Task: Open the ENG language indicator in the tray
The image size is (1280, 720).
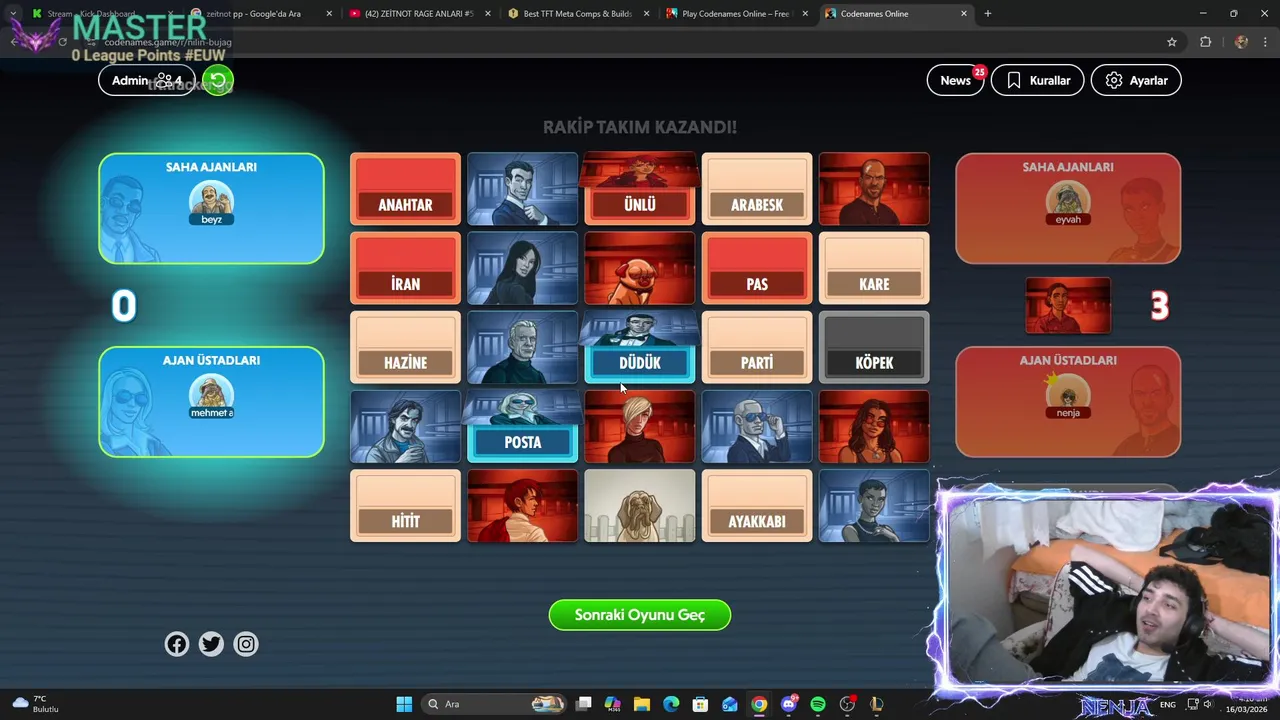Action: pyautogui.click(x=1168, y=704)
